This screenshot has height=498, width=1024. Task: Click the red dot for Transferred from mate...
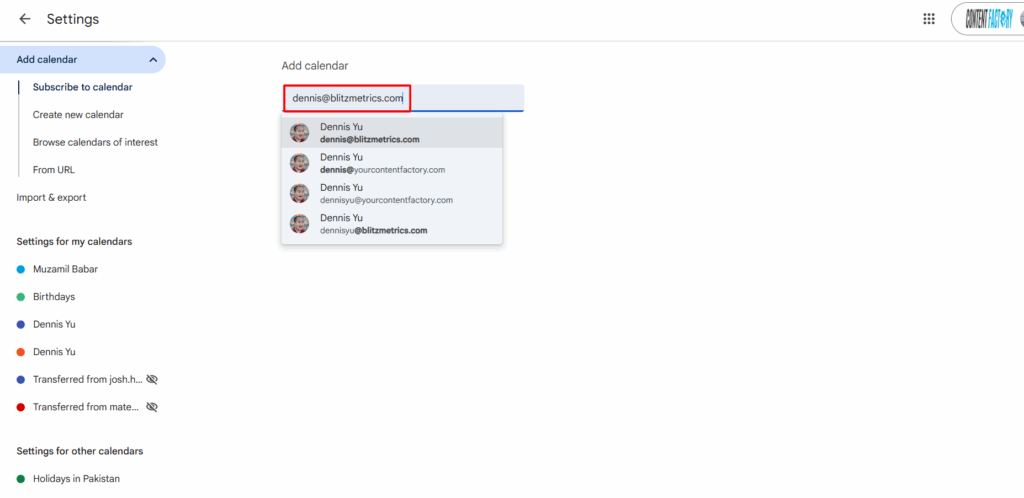coord(20,407)
